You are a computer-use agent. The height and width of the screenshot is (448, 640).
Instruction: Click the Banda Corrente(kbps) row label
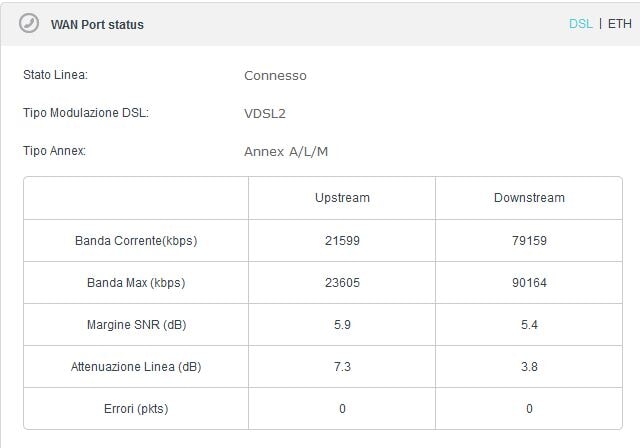[x=136, y=241]
